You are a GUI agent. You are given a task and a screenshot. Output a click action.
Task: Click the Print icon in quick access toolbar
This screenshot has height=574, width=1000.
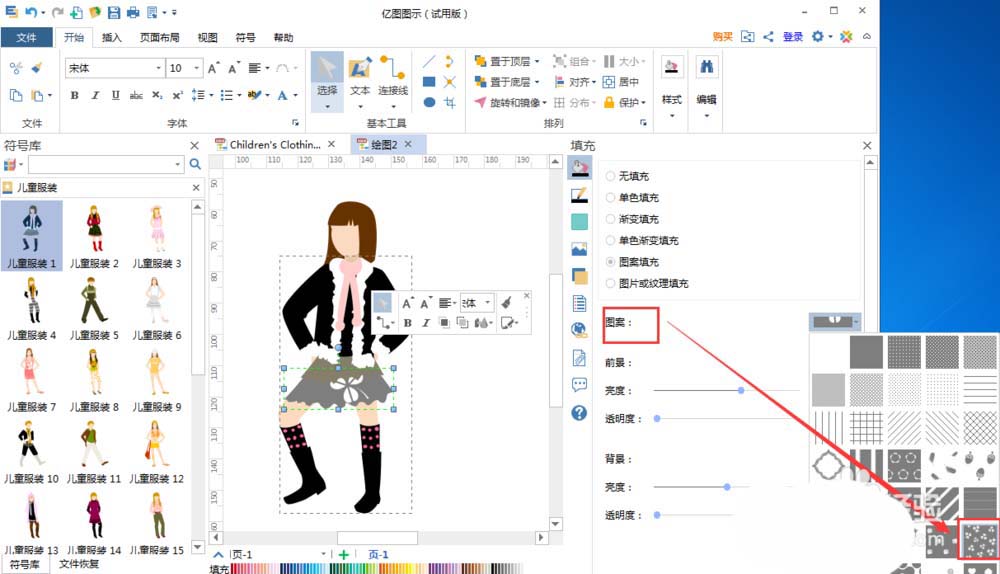133,12
